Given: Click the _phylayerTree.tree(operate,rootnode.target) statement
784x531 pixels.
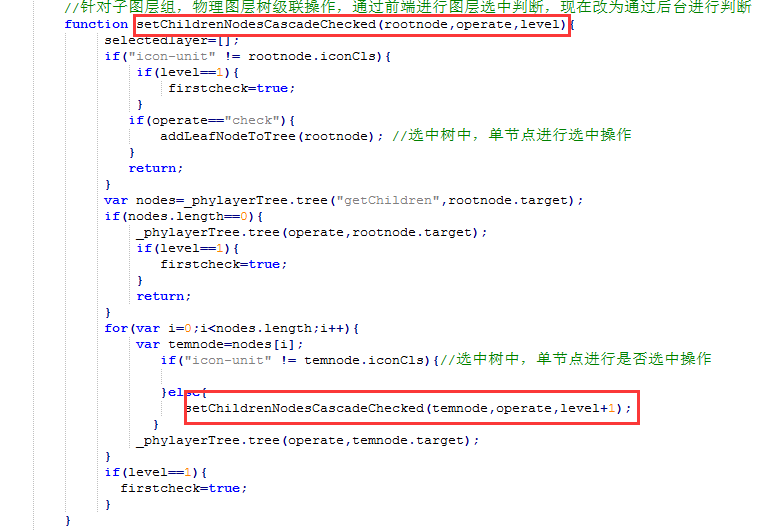Looking at the screenshot, I should [x=312, y=232].
